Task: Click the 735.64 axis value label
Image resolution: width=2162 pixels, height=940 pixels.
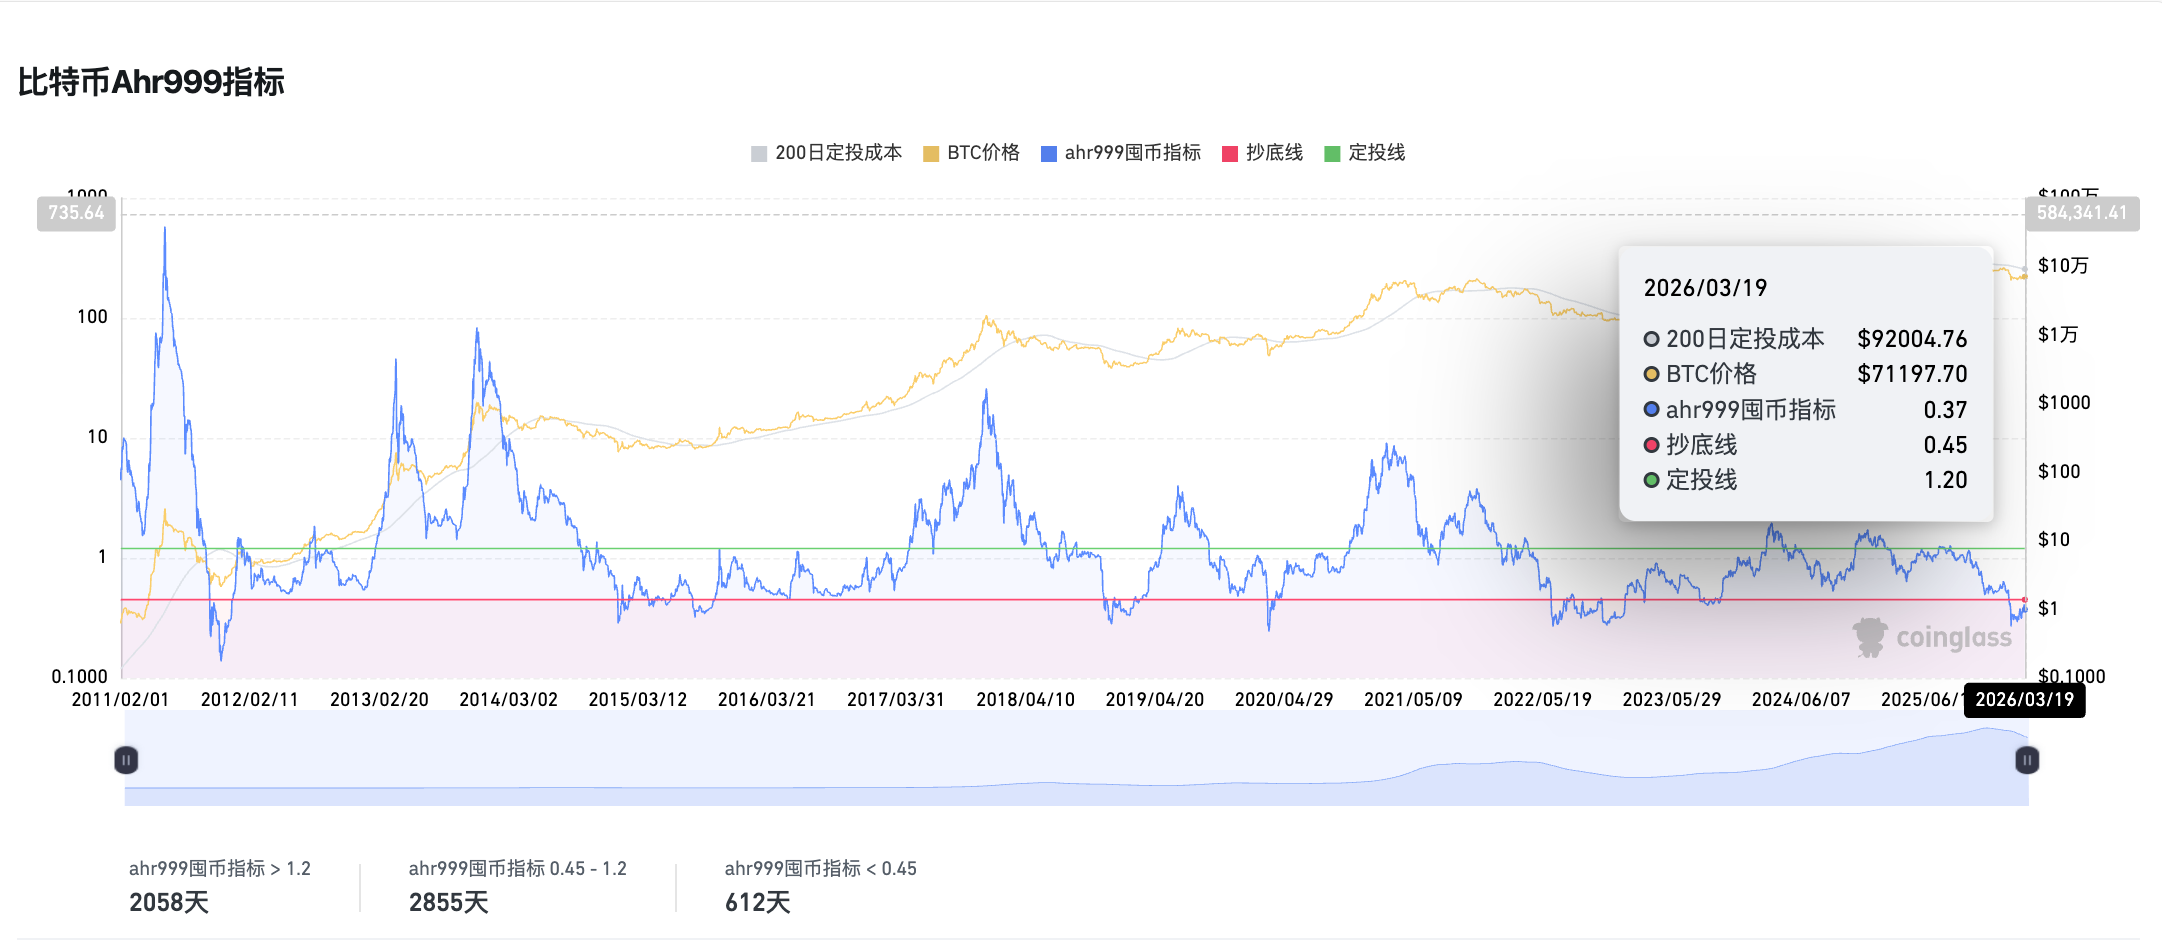Action: [76, 212]
